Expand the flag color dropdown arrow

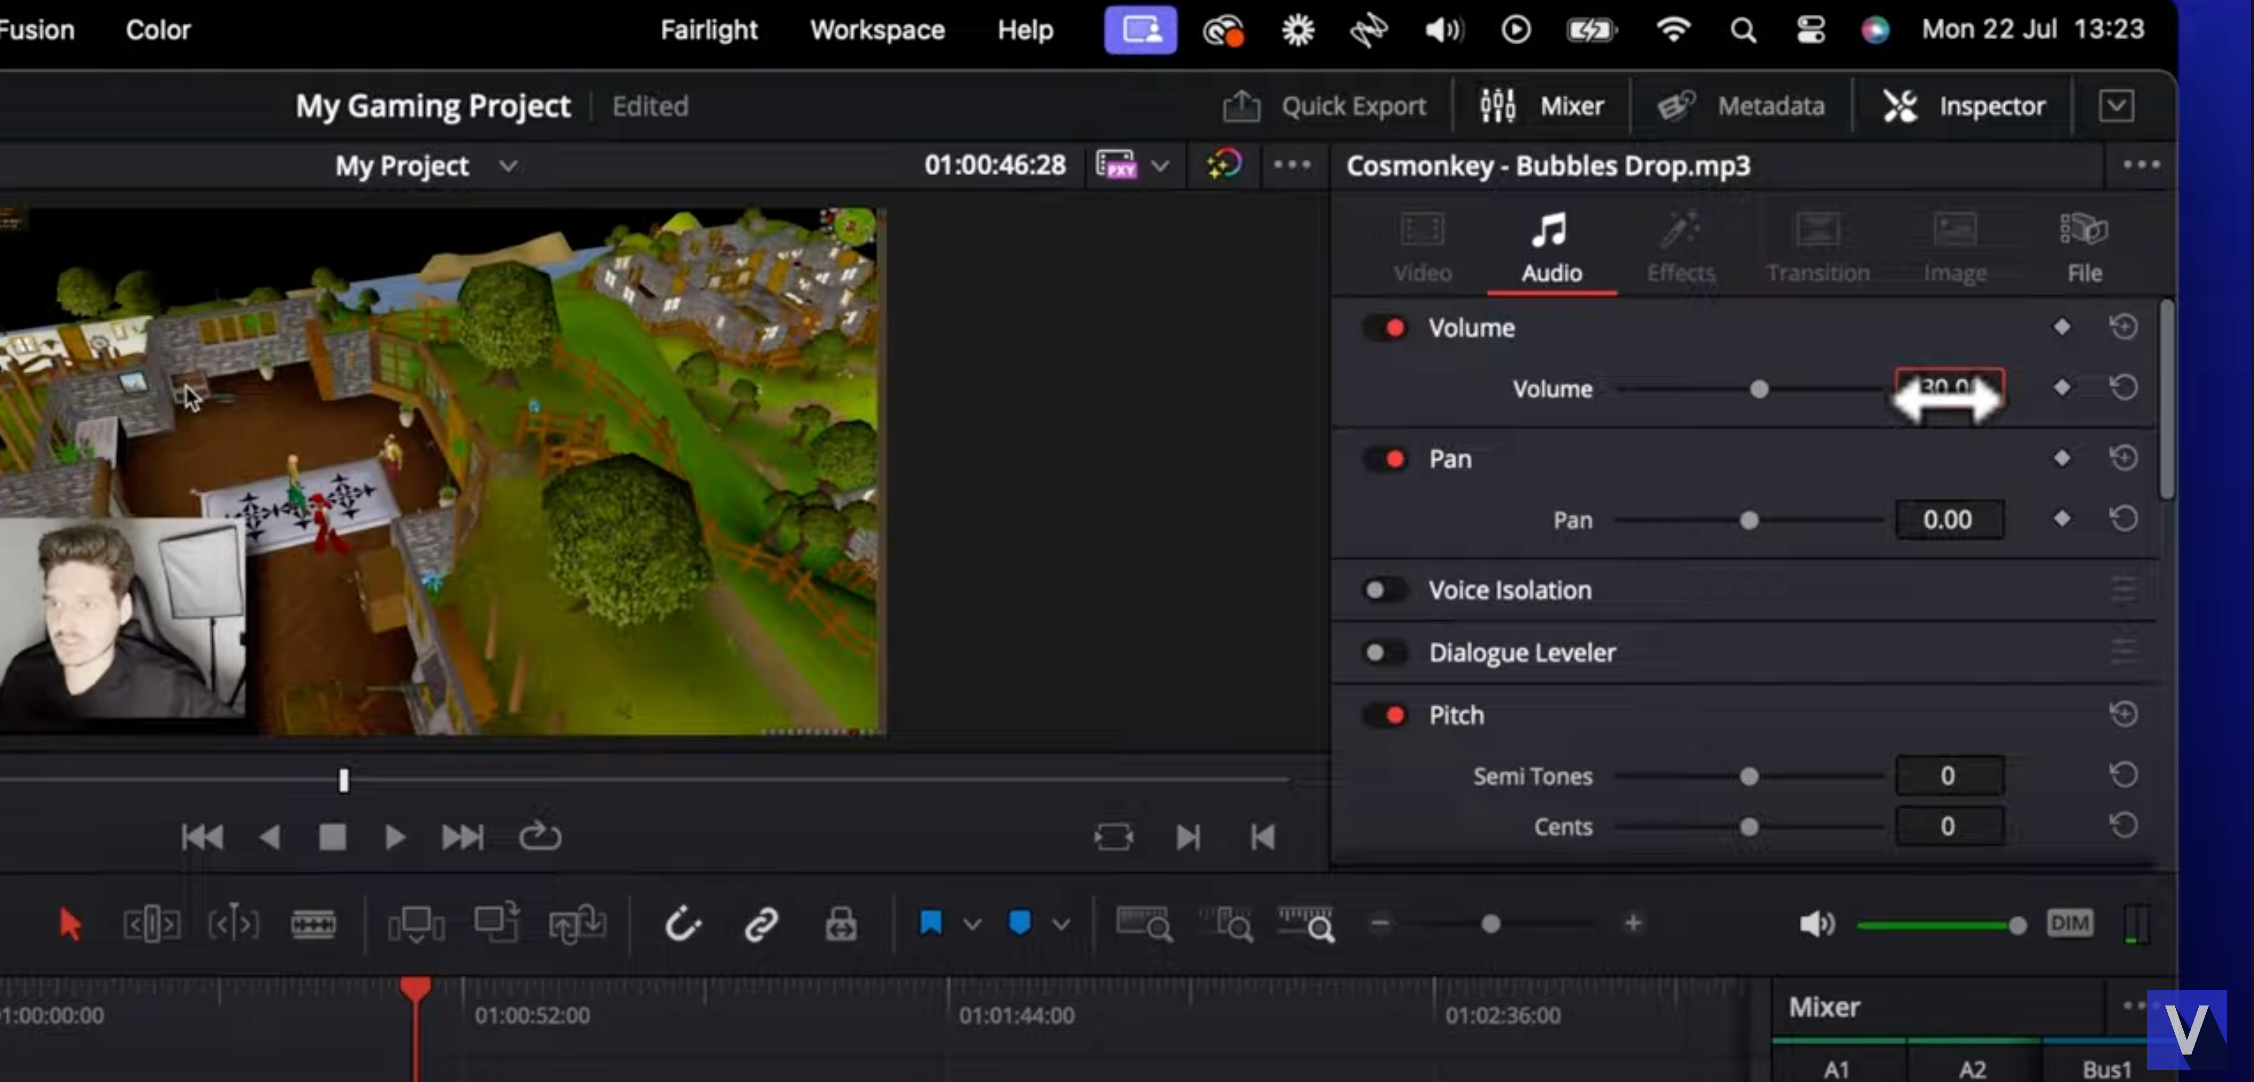[x=972, y=924]
